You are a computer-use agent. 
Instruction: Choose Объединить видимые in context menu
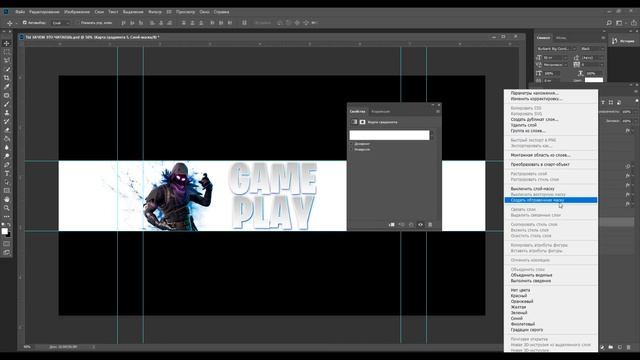coord(531,275)
